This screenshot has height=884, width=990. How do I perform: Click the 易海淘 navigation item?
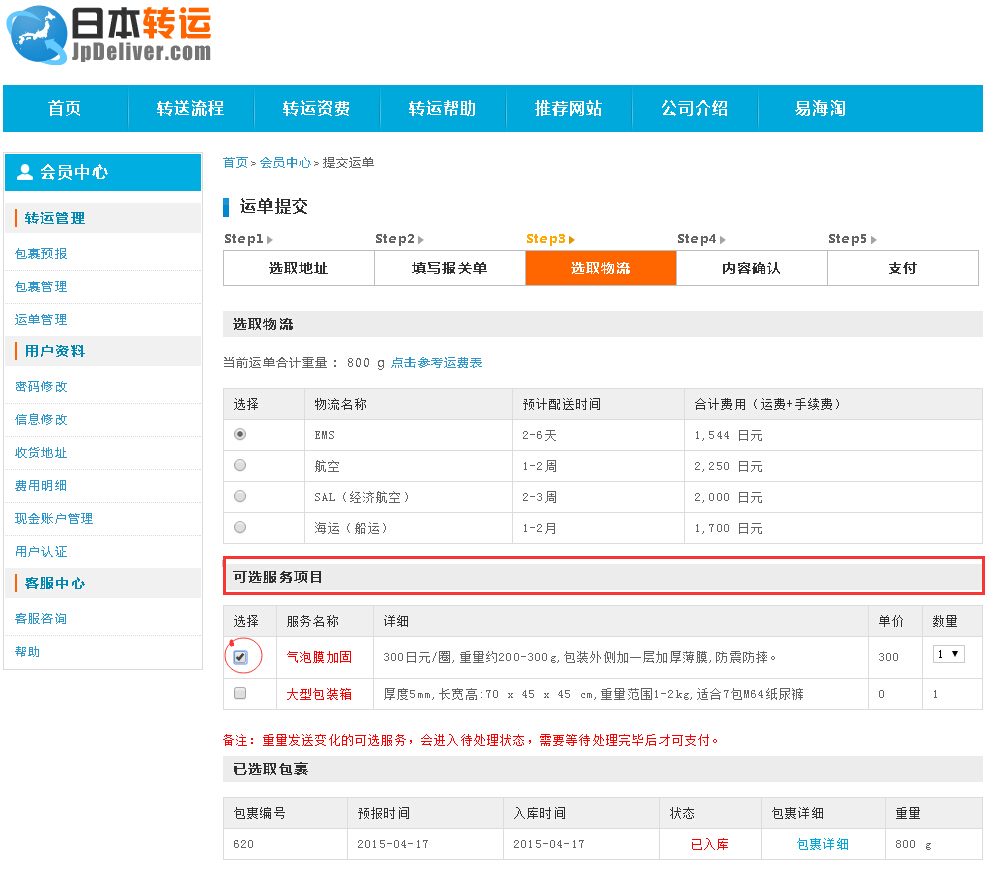pyautogui.click(x=820, y=109)
